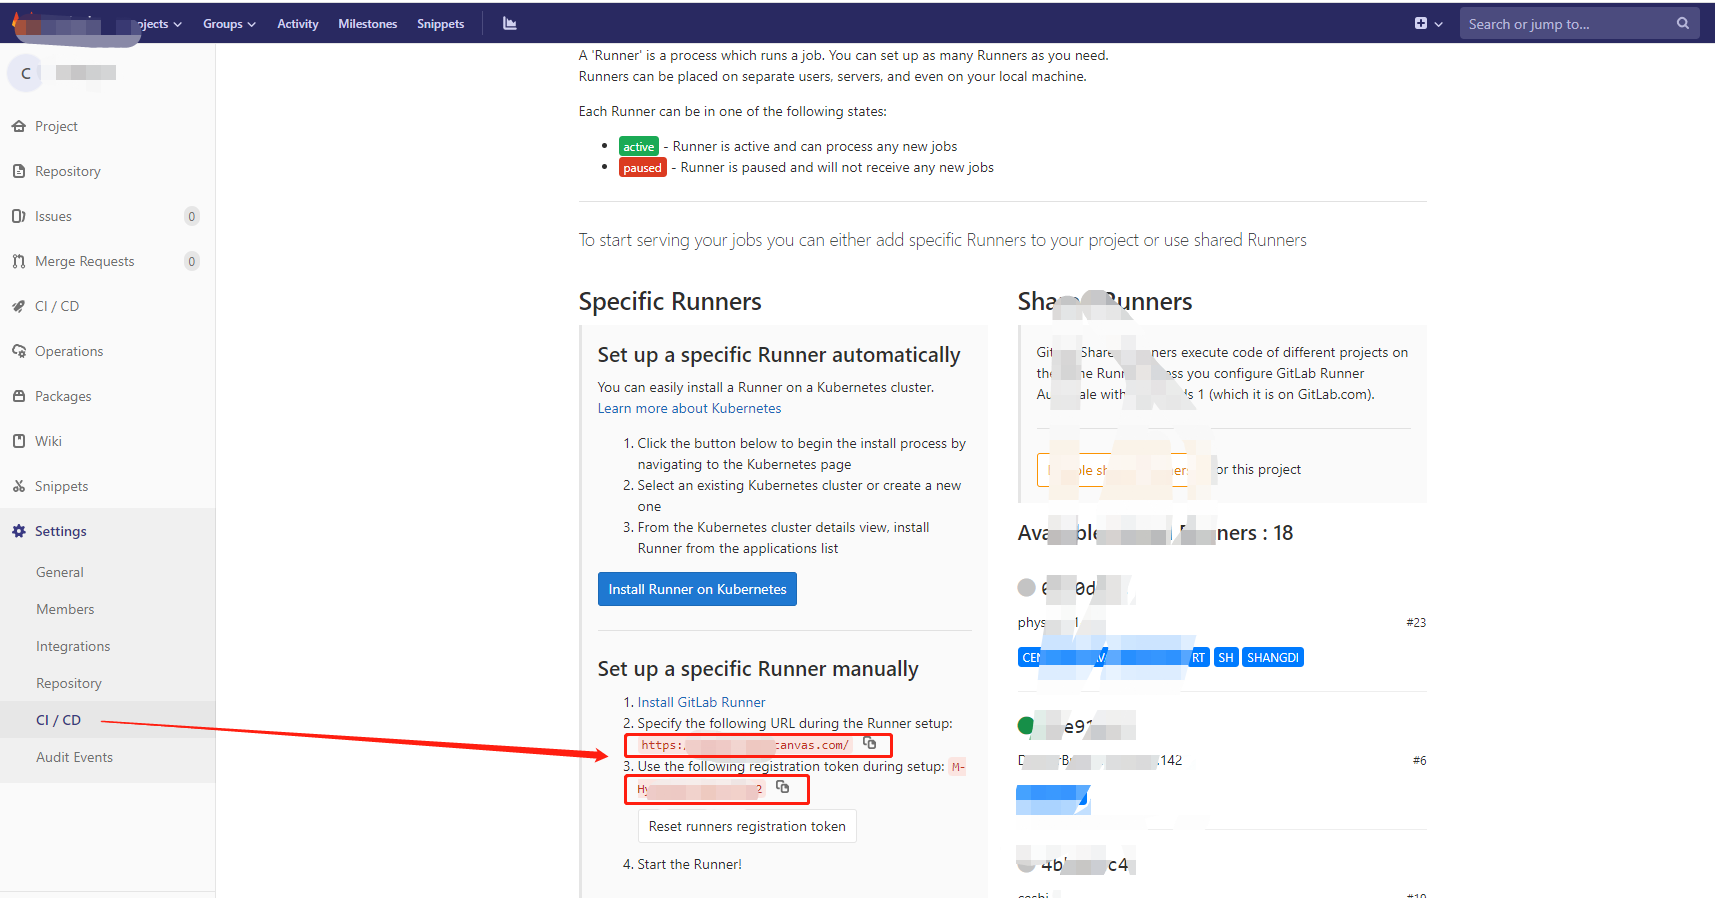The image size is (1715, 898).
Task: Click the Settings gear icon
Action: [x=19, y=531]
